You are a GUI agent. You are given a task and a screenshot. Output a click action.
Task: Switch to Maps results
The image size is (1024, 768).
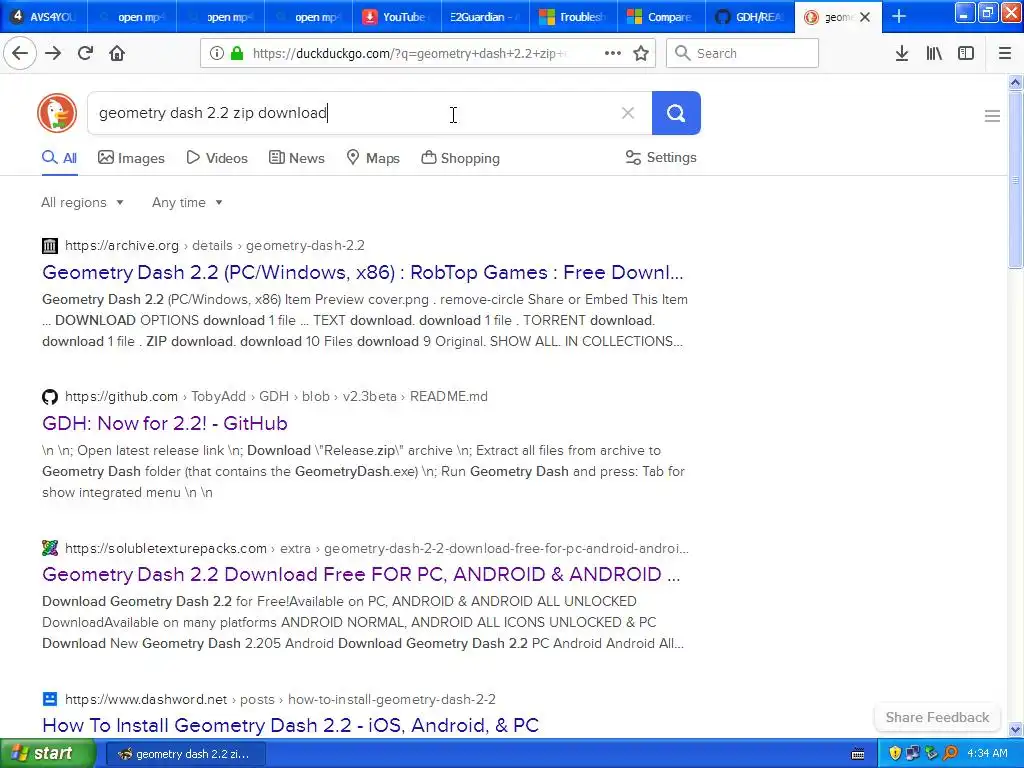[x=373, y=158]
